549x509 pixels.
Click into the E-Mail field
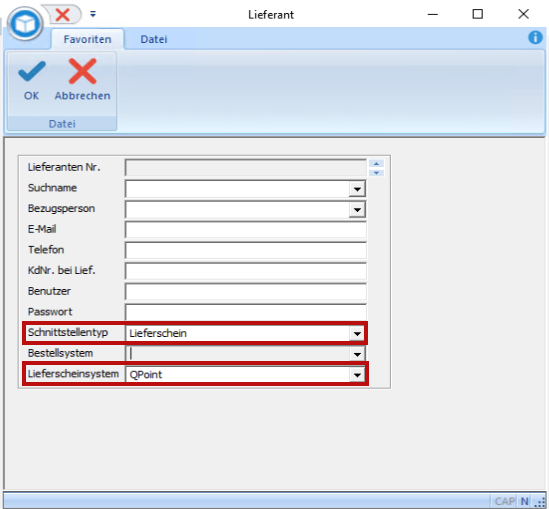pos(246,230)
